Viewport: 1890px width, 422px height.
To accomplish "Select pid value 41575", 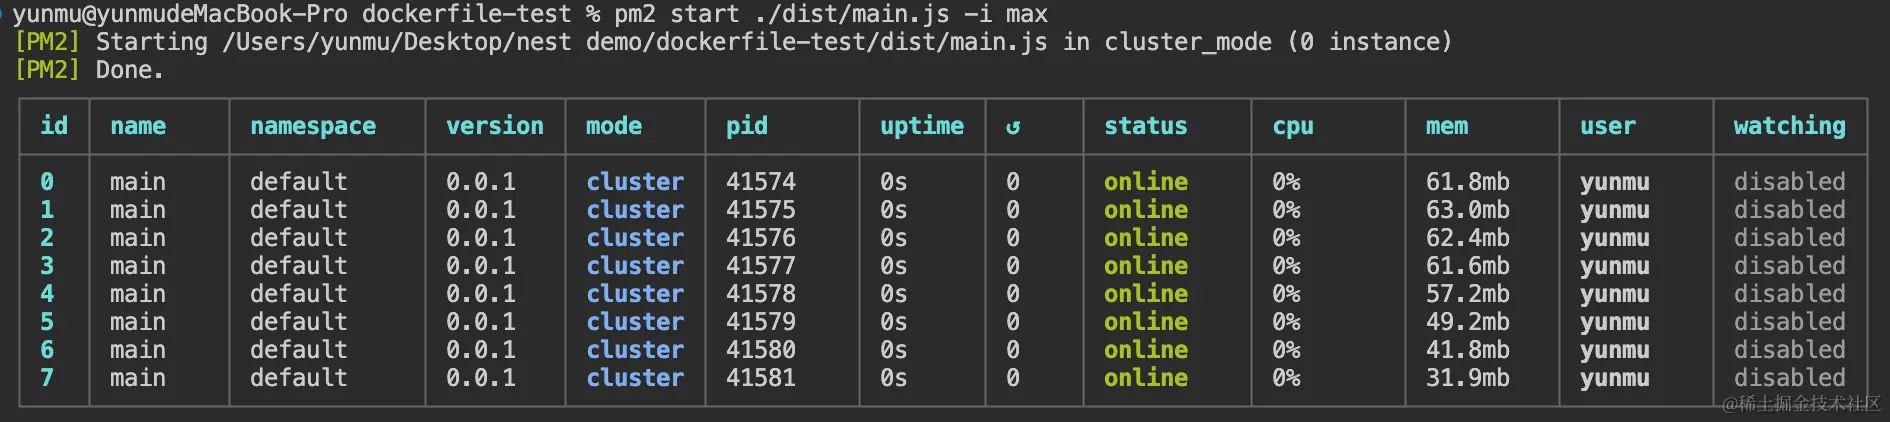I will [761, 210].
